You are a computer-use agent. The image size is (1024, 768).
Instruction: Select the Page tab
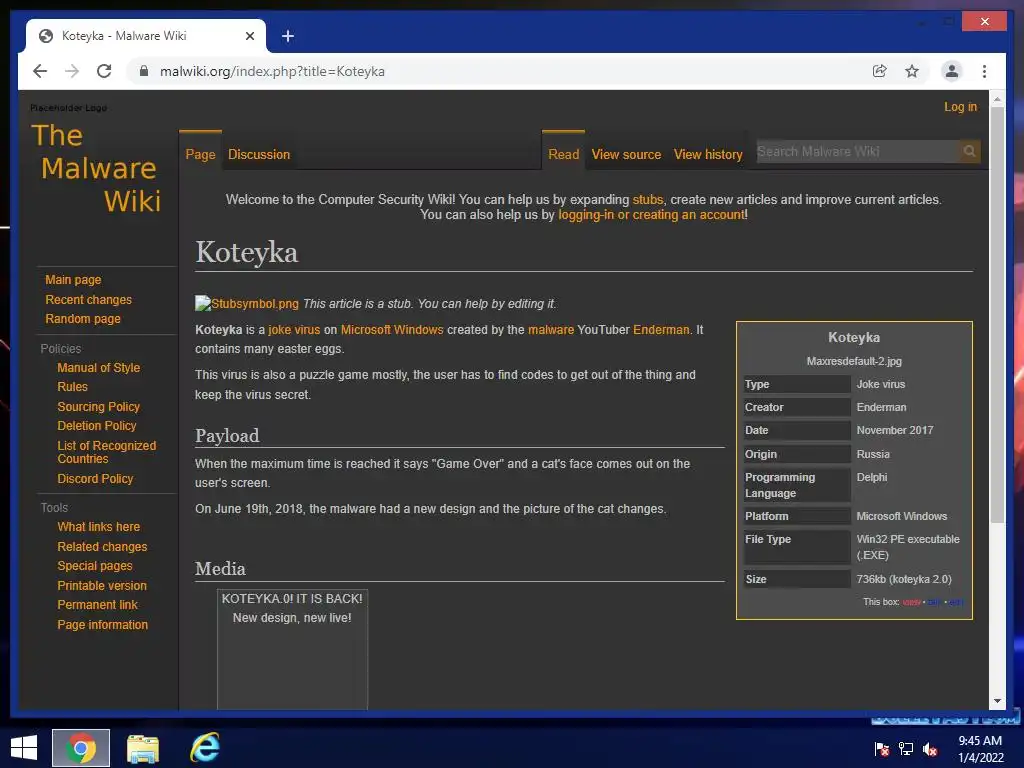[x=200, y=154]
